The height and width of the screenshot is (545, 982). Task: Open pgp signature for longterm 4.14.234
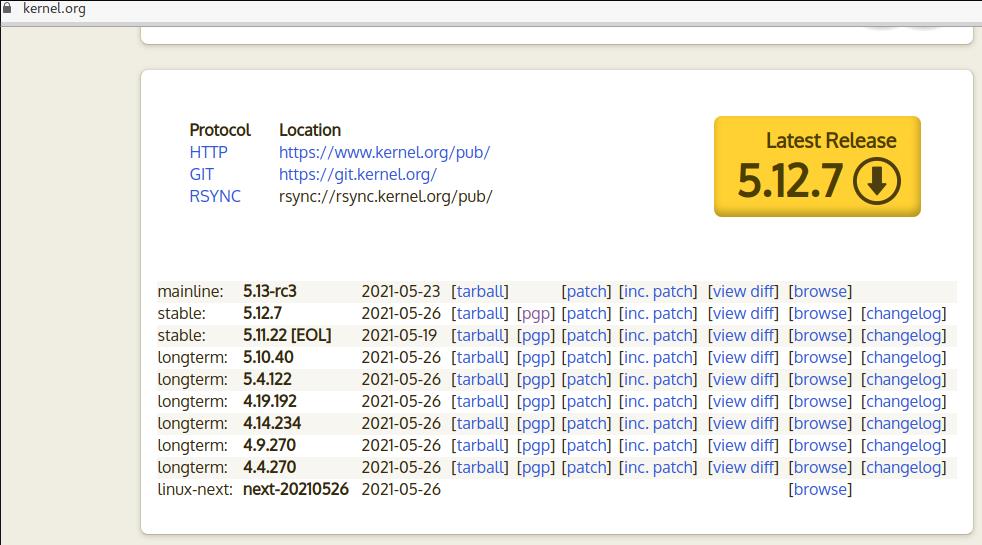tap(536, 423)
